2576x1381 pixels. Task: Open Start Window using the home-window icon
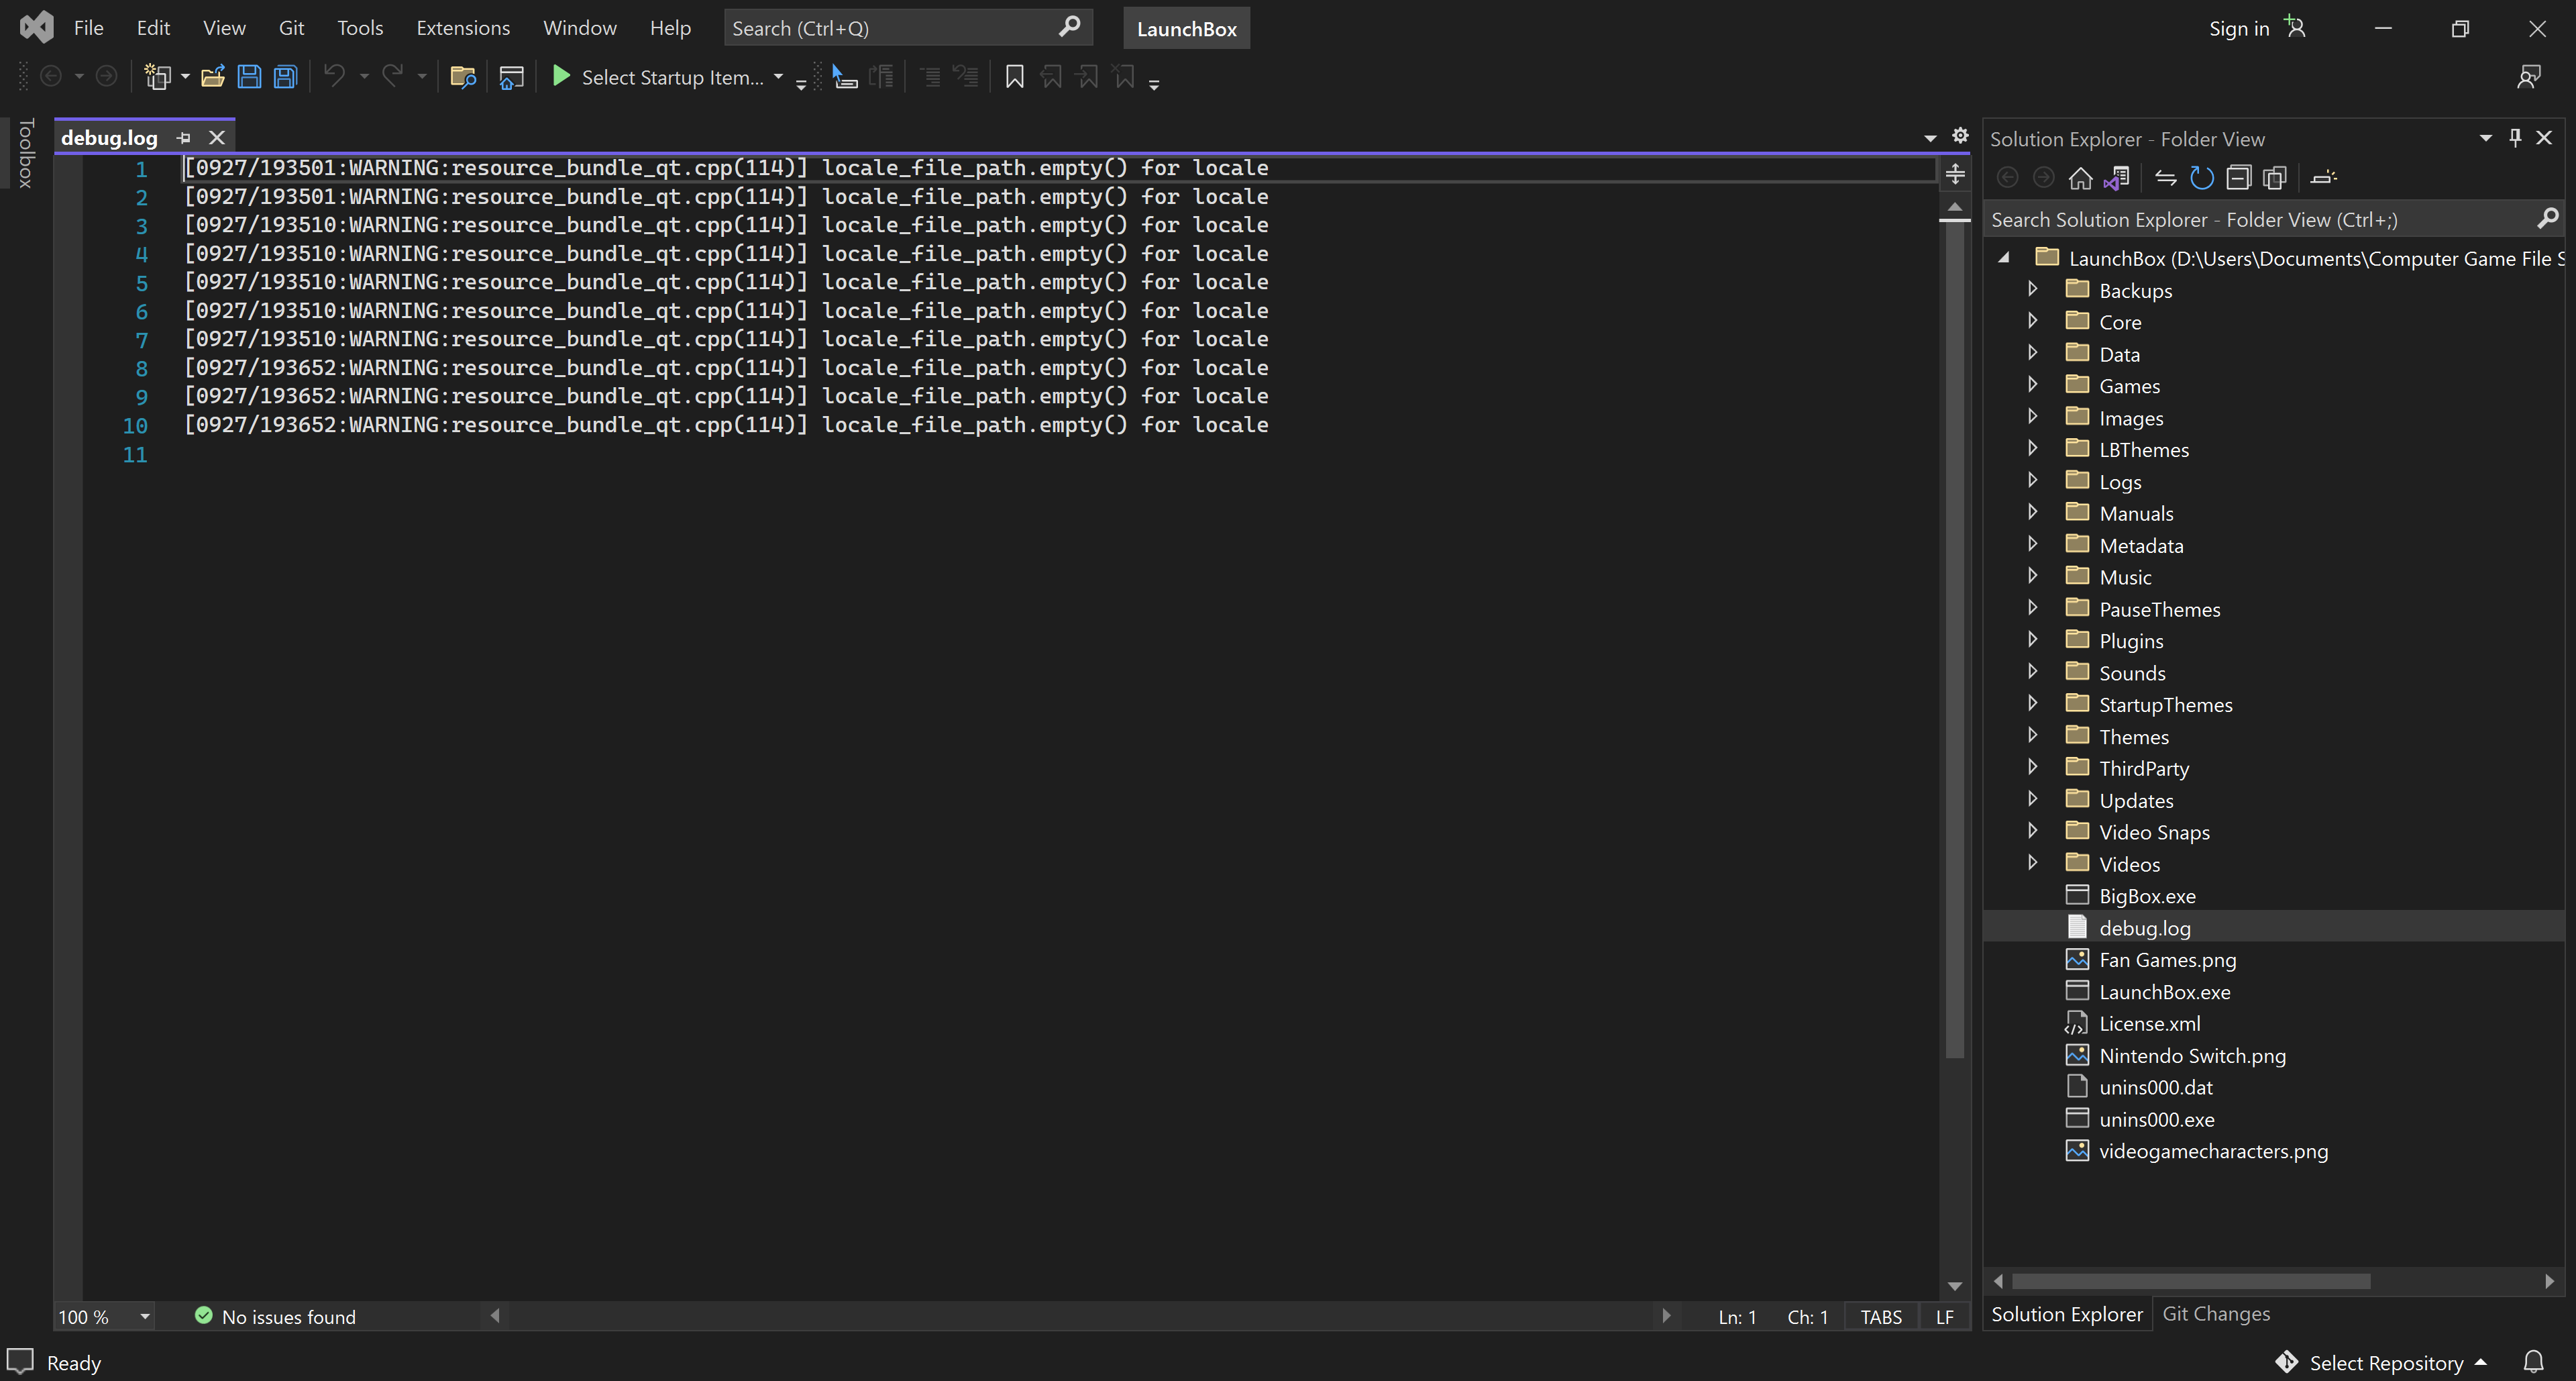(511, 77)
